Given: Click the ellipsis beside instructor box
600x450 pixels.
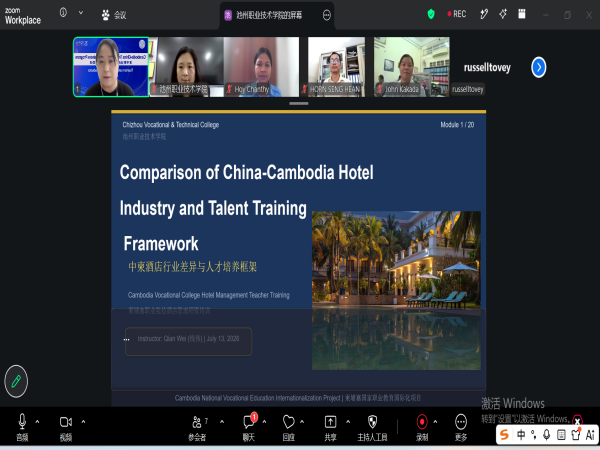Looking at the screenshot, I should (x=127, y=339).
